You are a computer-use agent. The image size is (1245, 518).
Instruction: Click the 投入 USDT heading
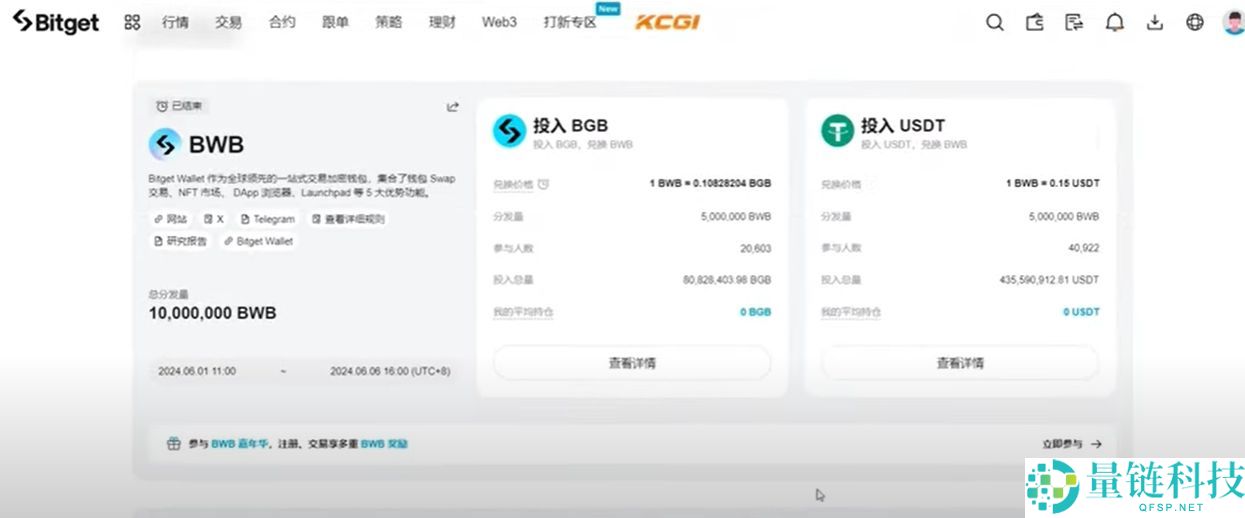tap(903, 125)
